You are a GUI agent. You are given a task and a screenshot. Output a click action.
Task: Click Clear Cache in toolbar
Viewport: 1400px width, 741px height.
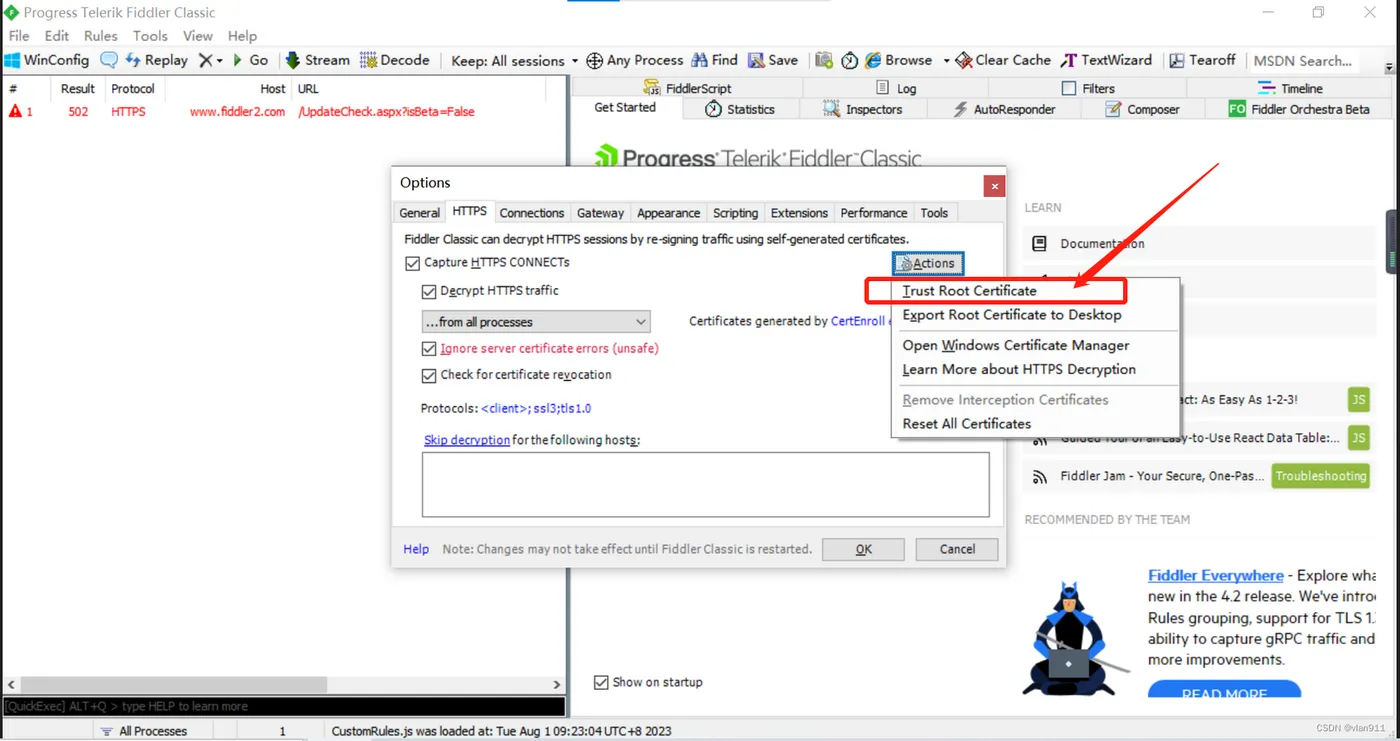(1003, 60)
